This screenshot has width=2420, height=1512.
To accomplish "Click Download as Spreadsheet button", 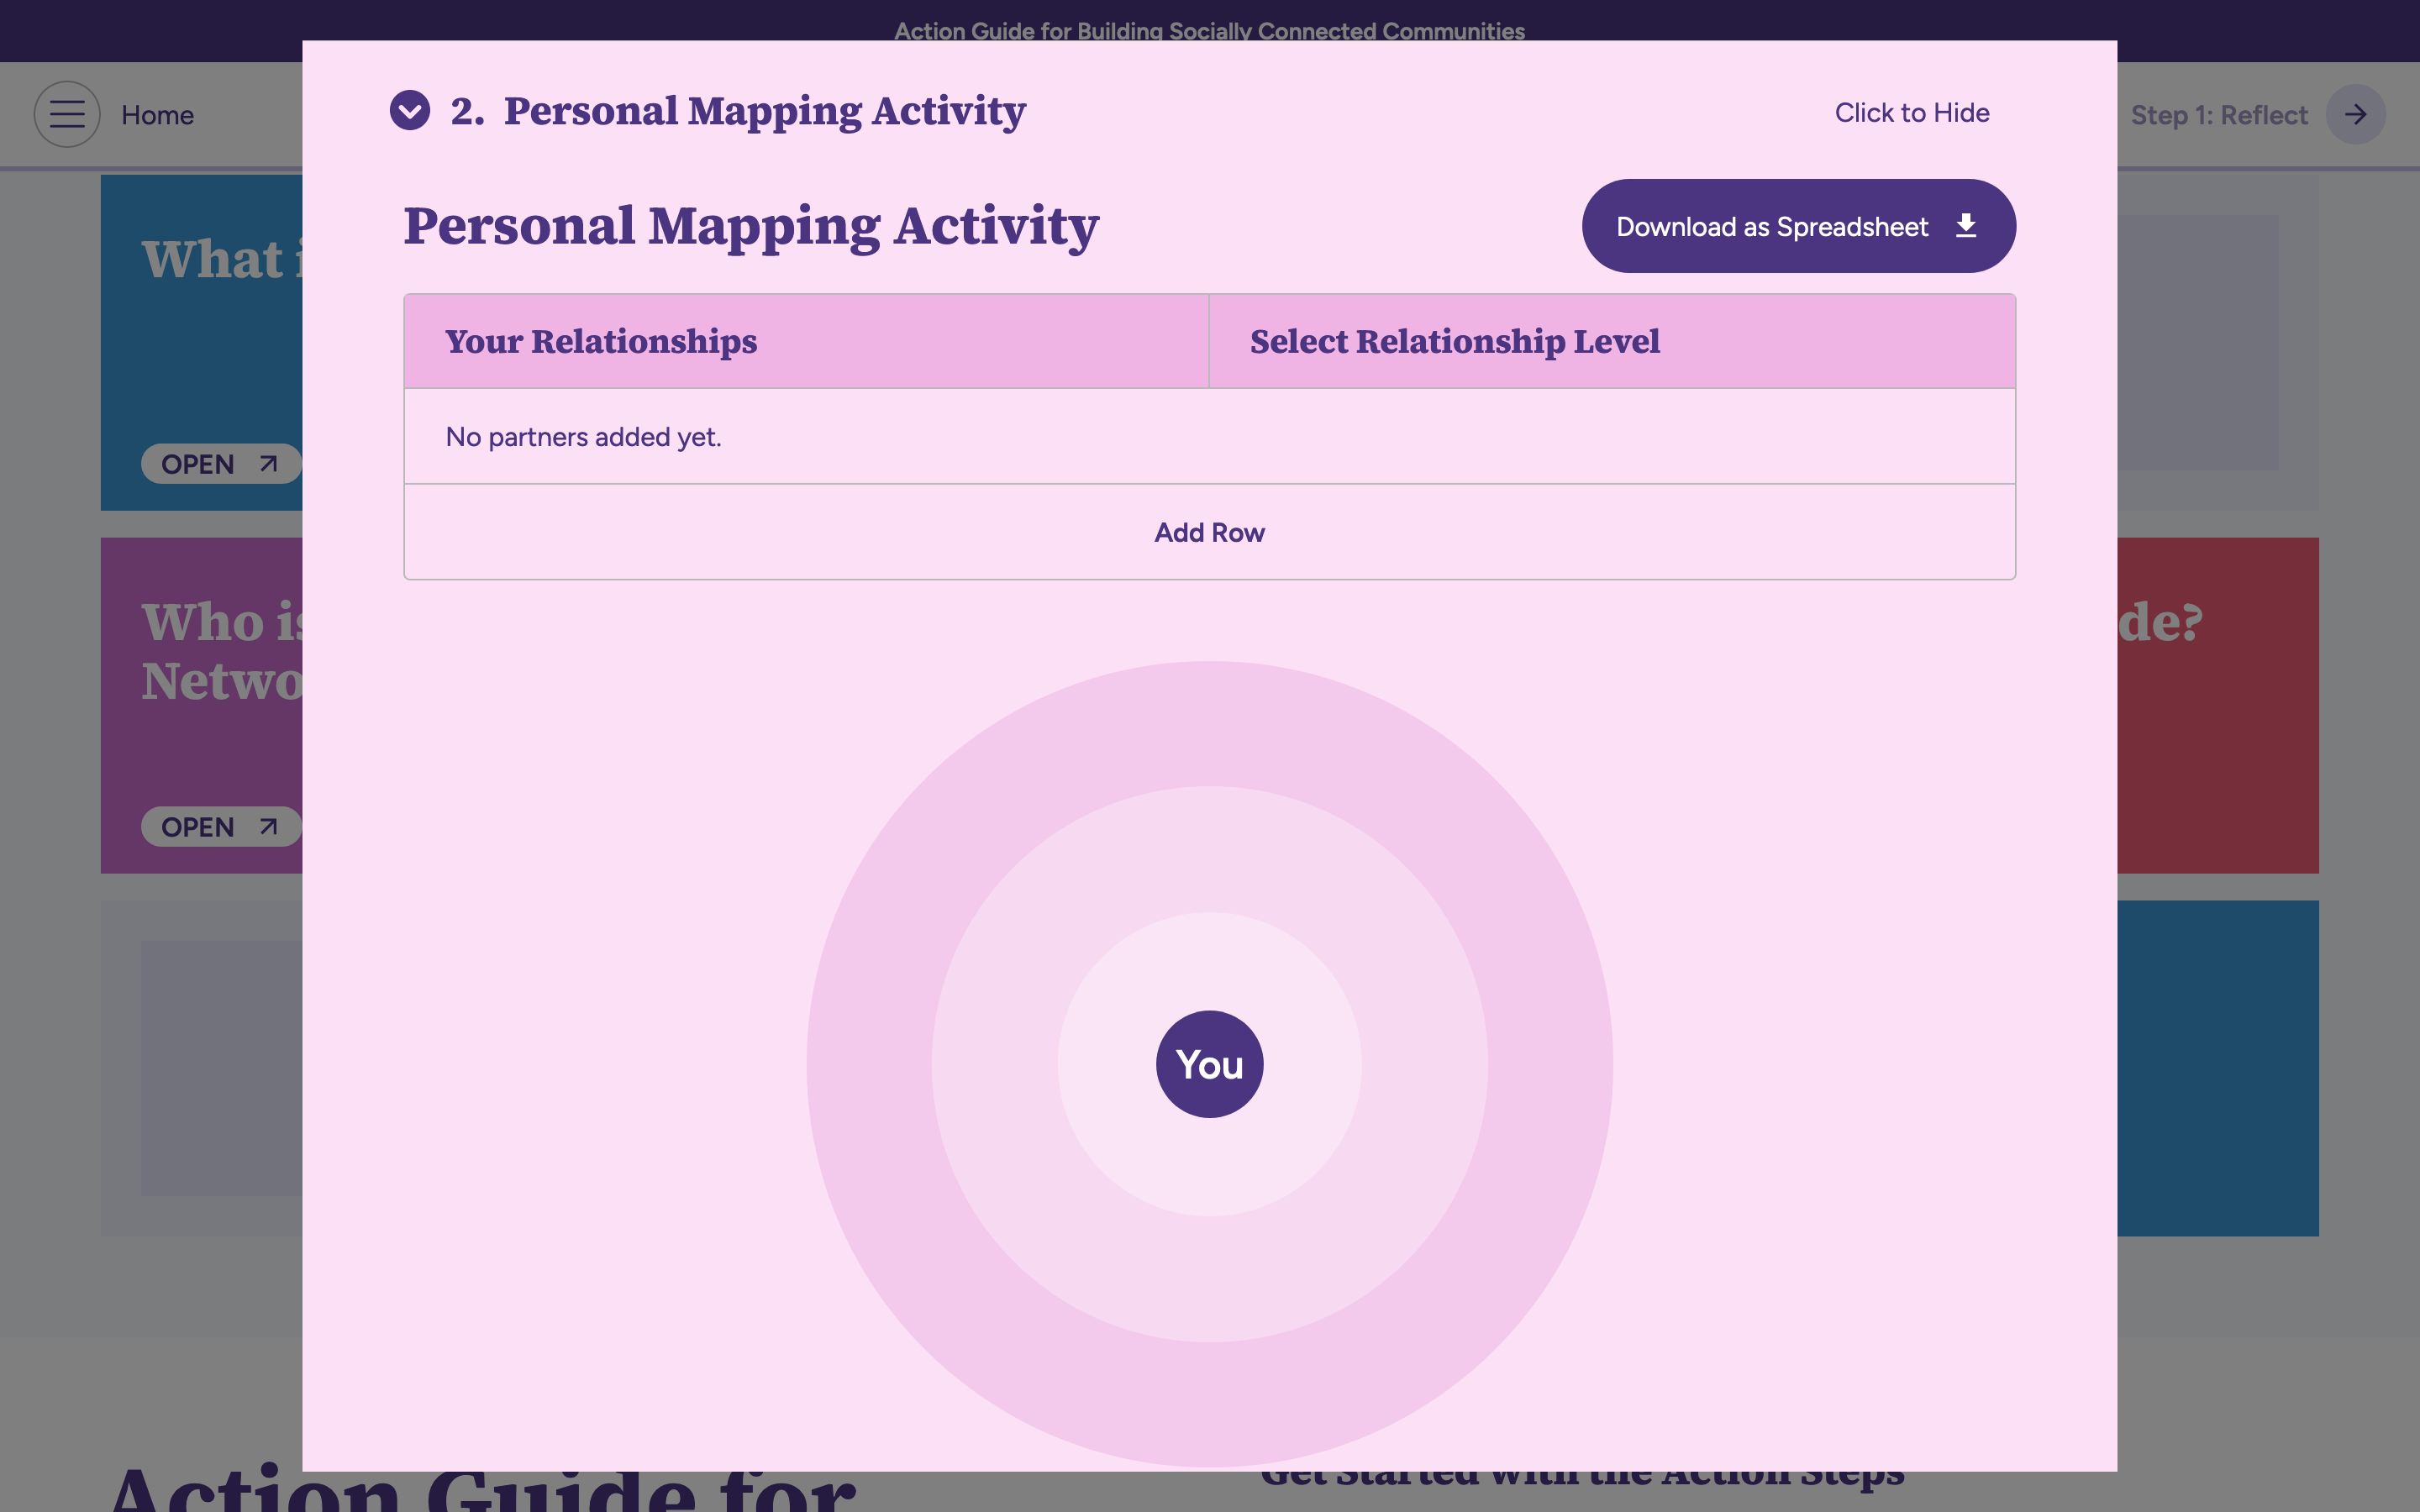I will 1771,227.
